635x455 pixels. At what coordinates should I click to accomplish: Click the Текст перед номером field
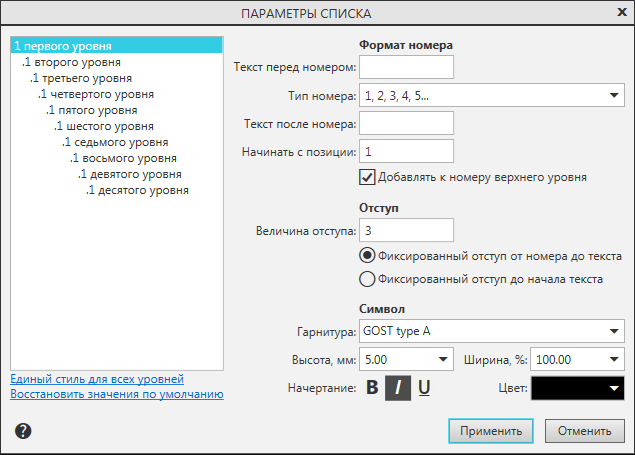click(406, 67)
